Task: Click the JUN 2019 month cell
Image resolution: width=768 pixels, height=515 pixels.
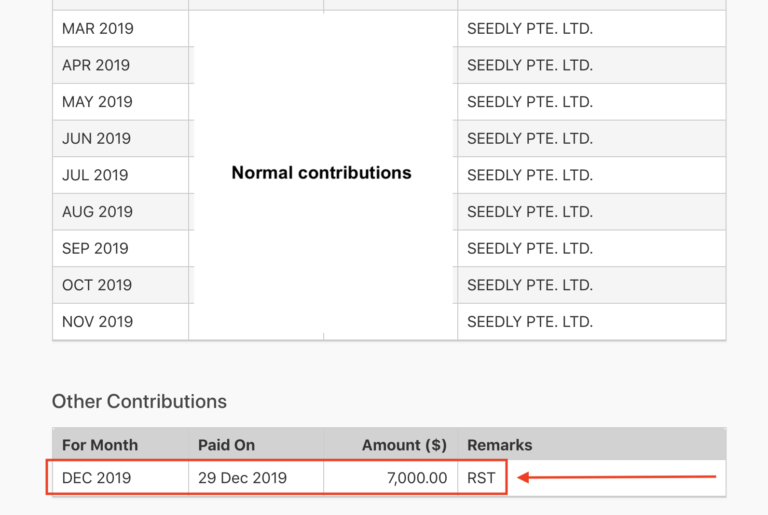Action: point(96,138)
